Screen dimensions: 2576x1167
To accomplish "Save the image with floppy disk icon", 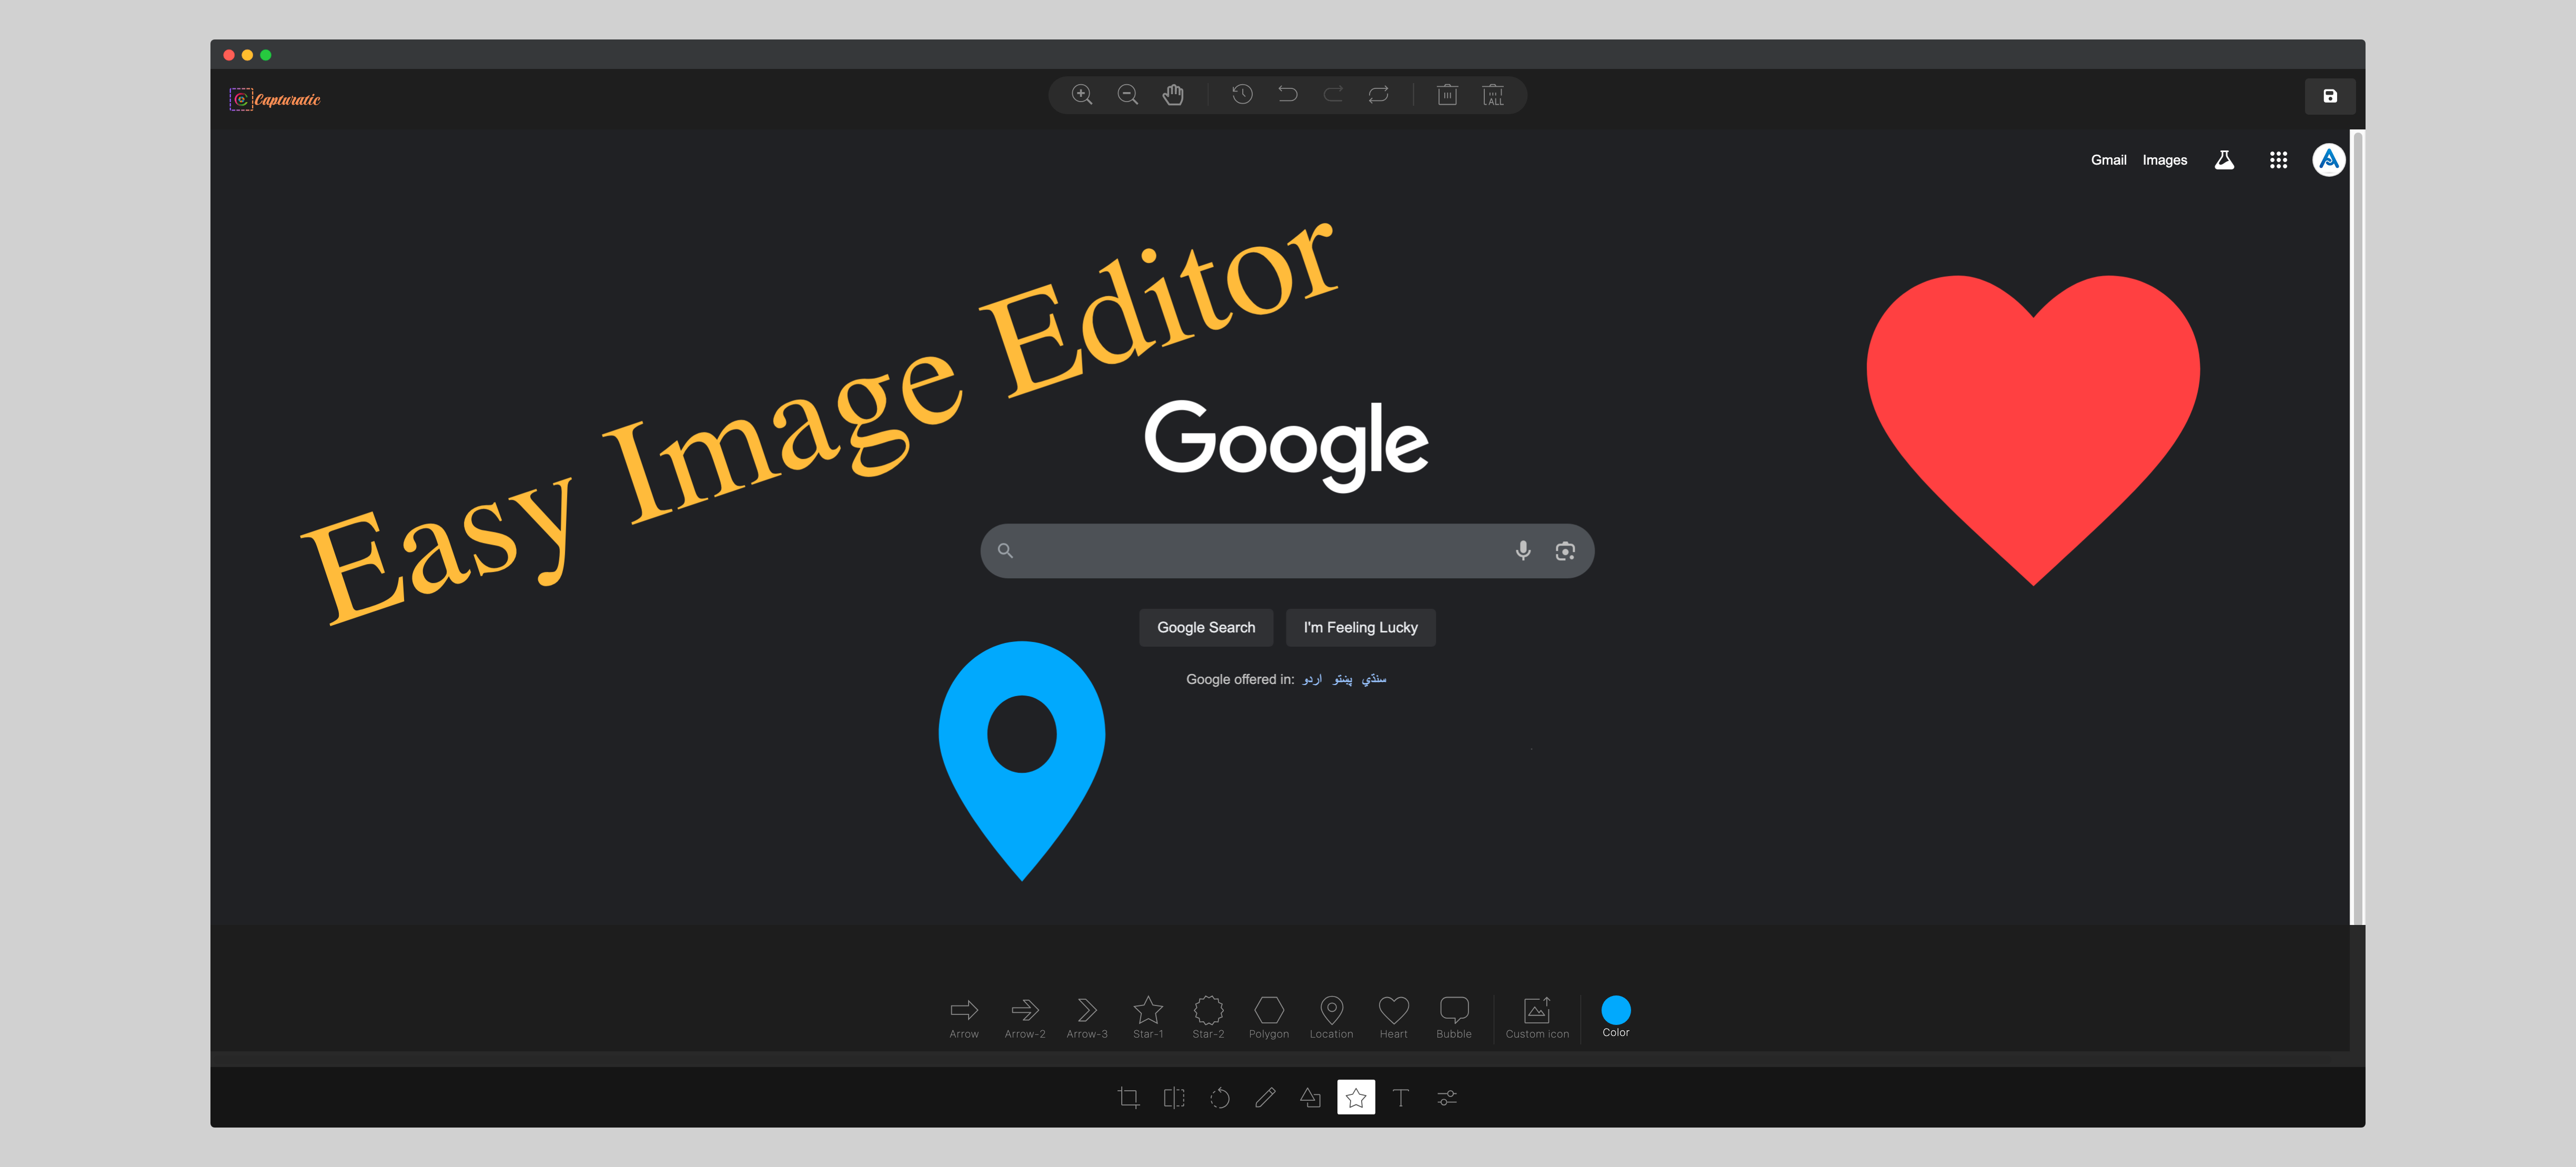I will click(2330, 96).
